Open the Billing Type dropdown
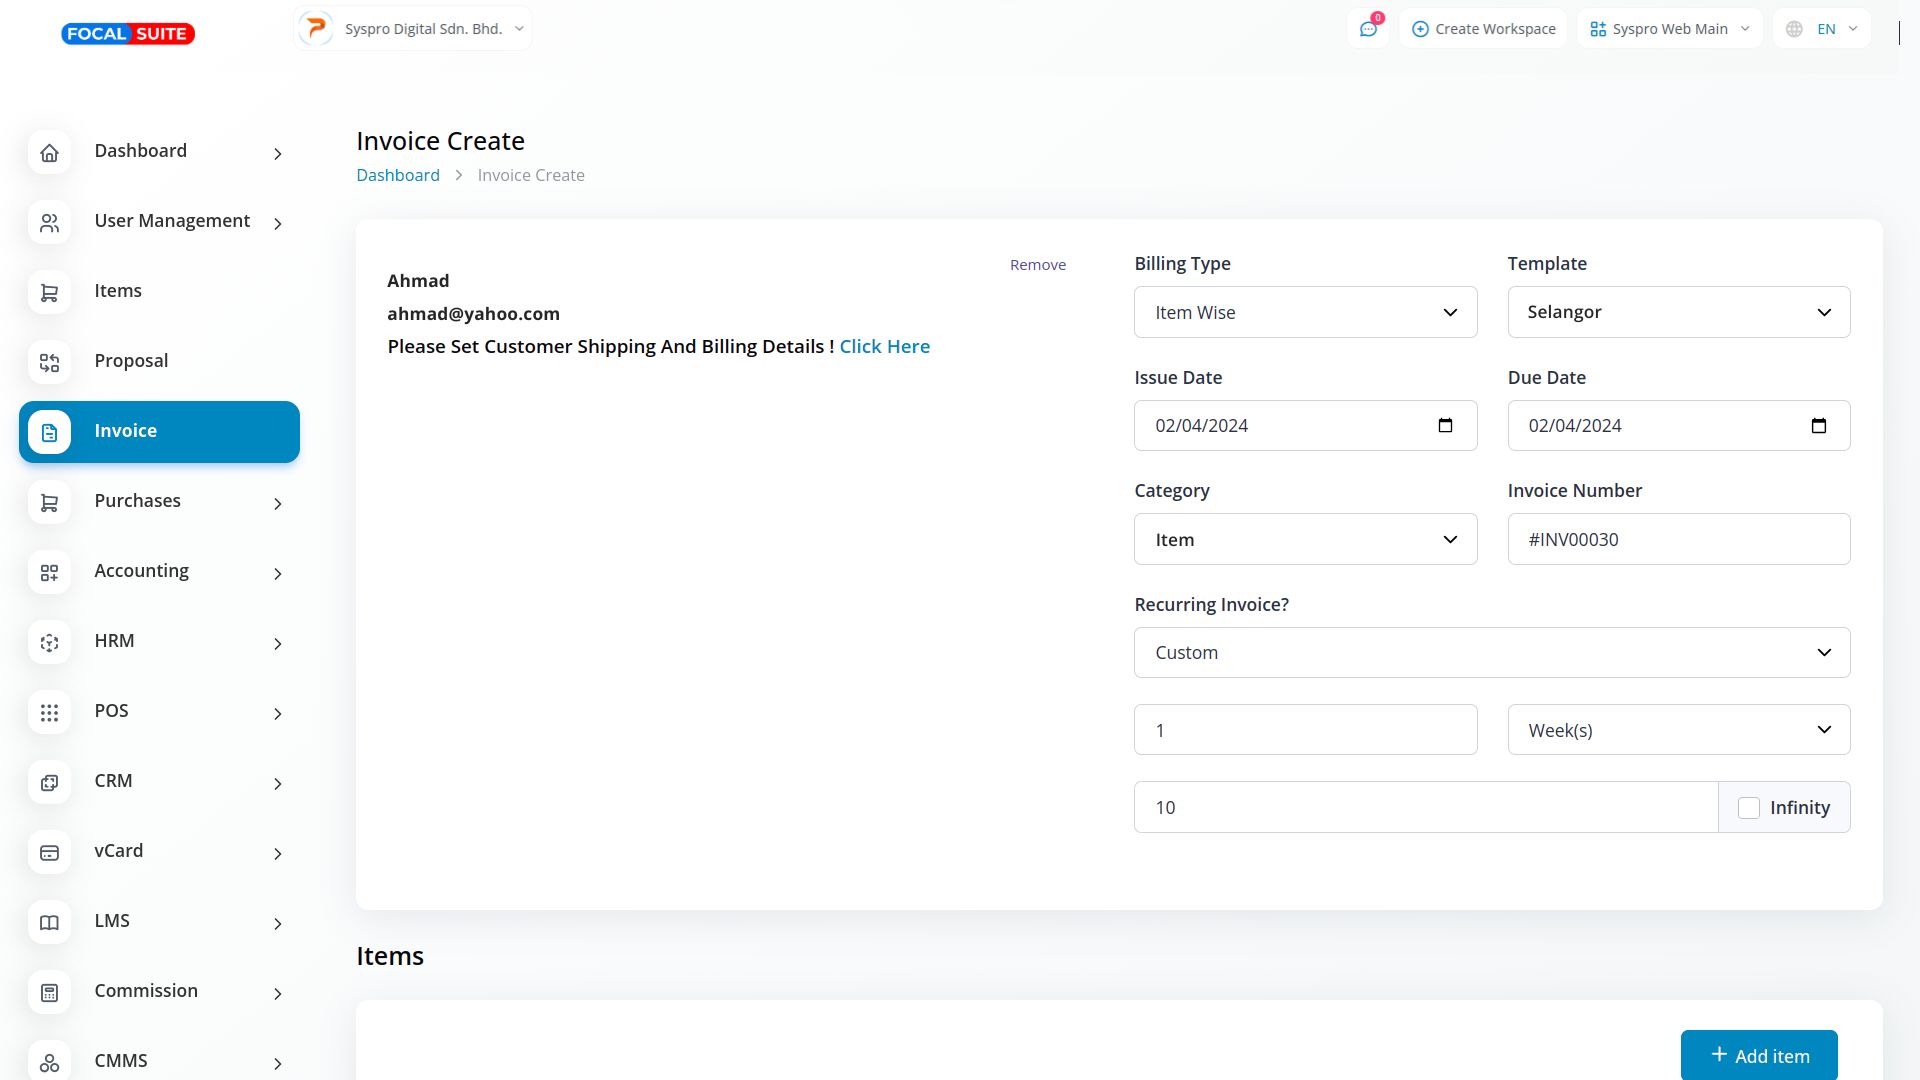This screenshot has width=1920, height=1080. coord(1305,312)
